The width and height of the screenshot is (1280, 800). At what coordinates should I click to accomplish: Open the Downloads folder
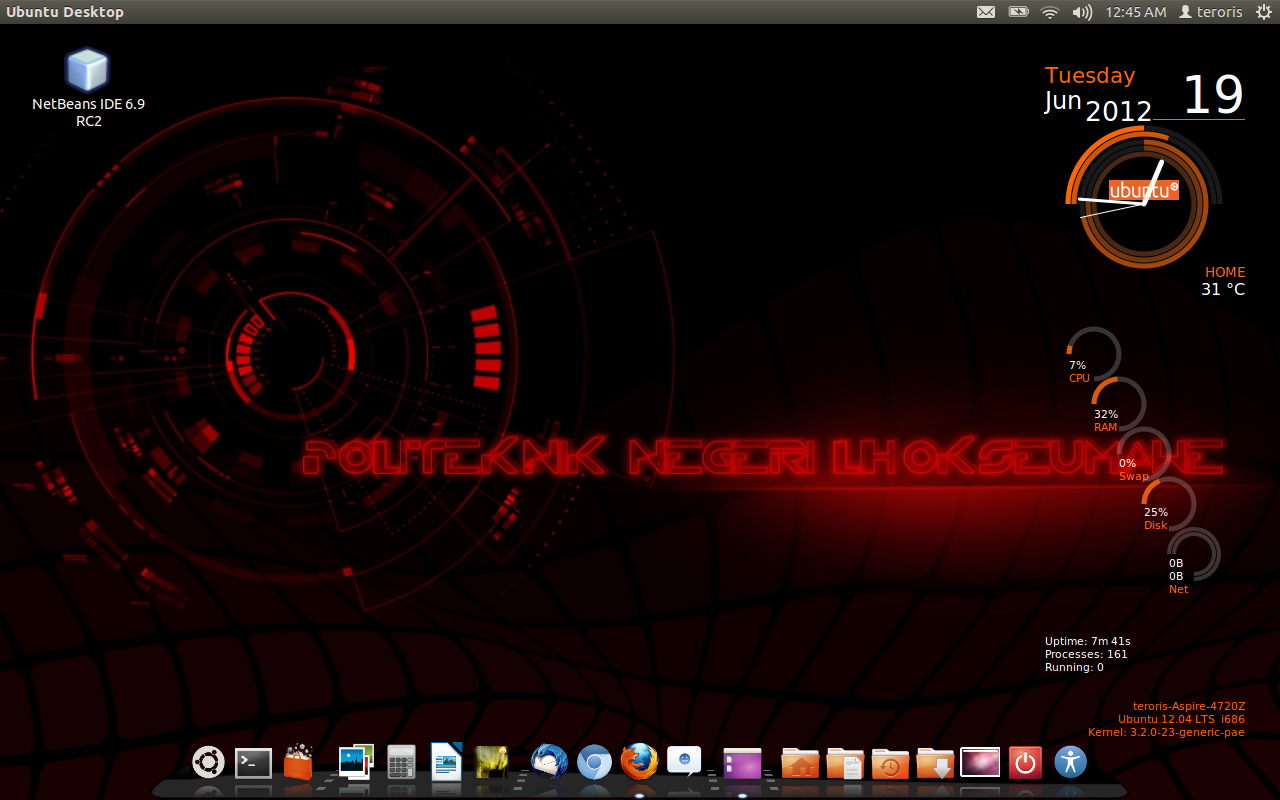coord(934,762)
